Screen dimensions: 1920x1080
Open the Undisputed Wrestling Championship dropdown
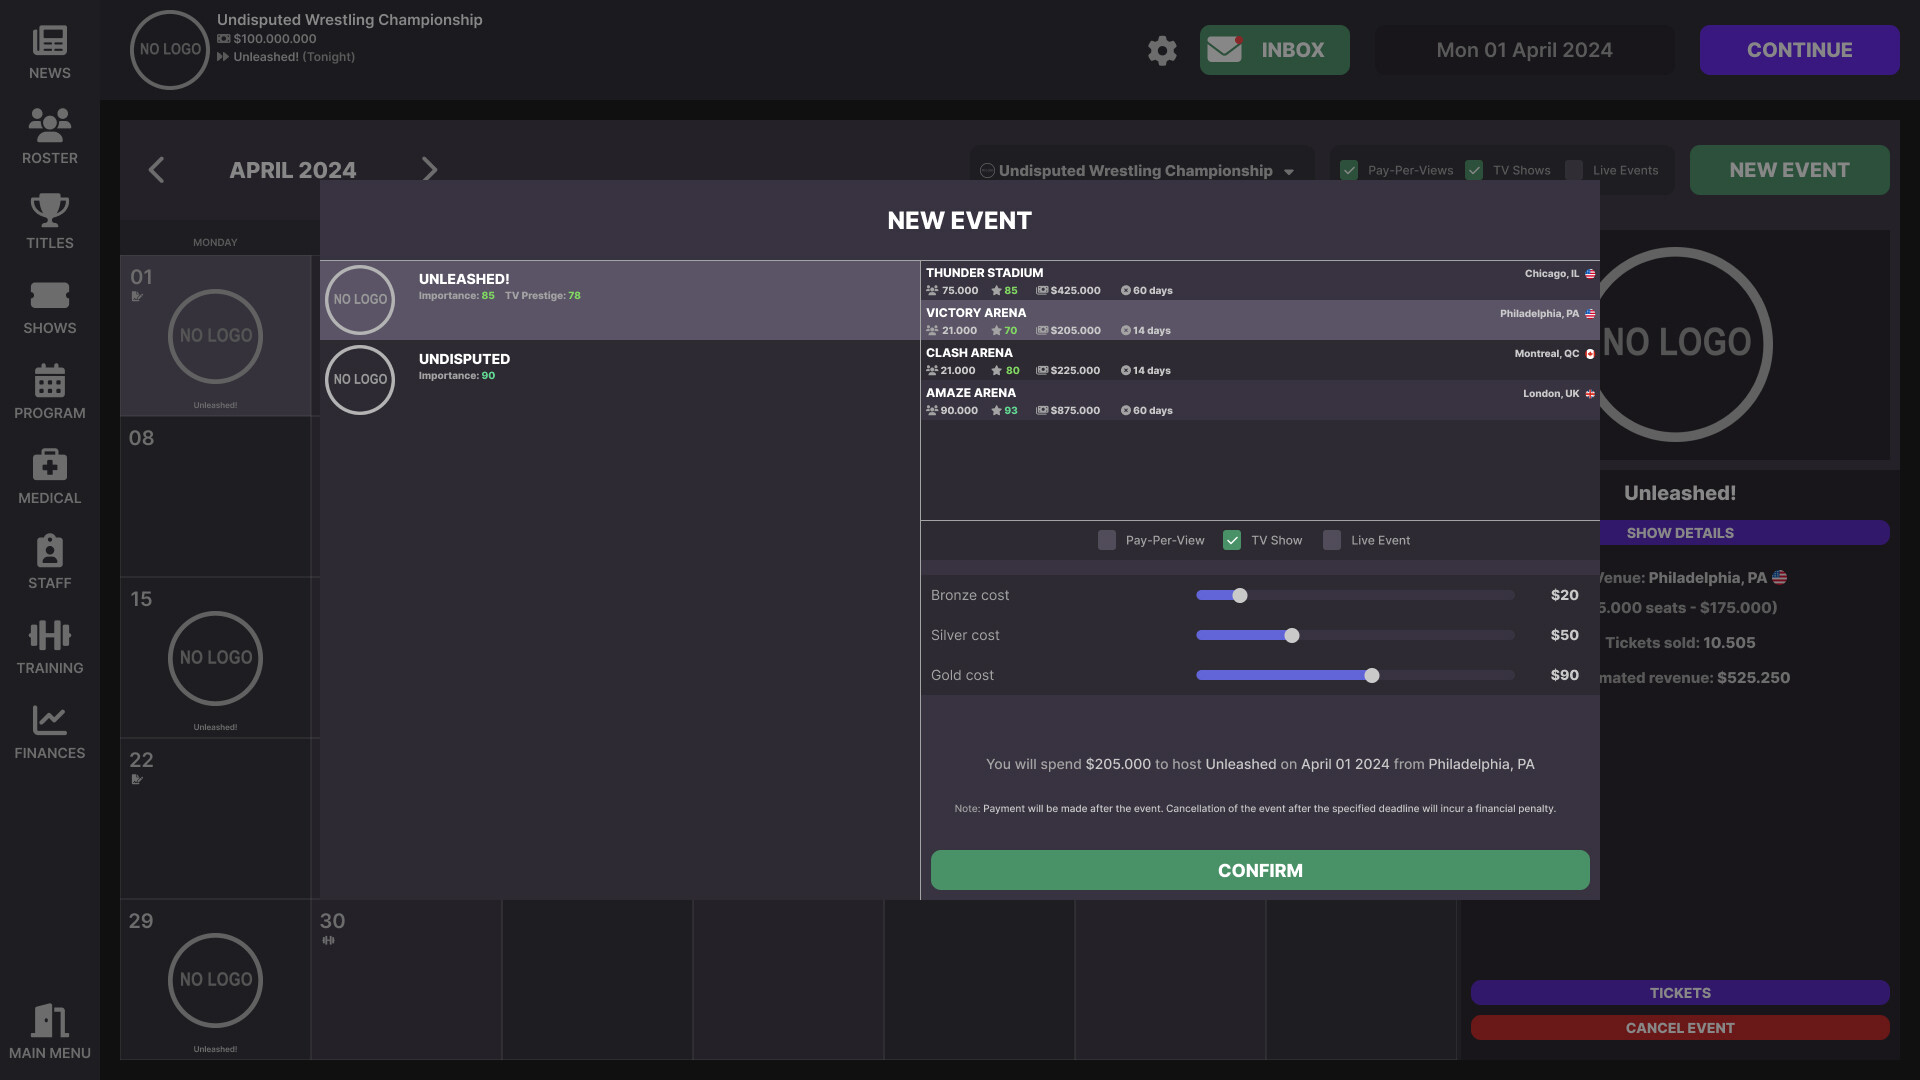tap(1140, 170)
